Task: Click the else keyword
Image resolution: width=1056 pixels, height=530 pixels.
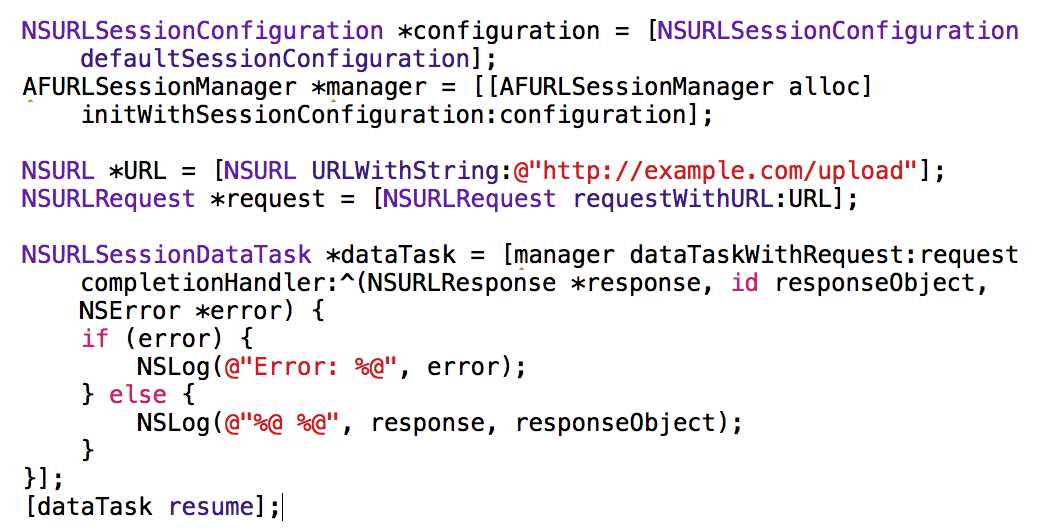Action: click(x=138, y=395)
